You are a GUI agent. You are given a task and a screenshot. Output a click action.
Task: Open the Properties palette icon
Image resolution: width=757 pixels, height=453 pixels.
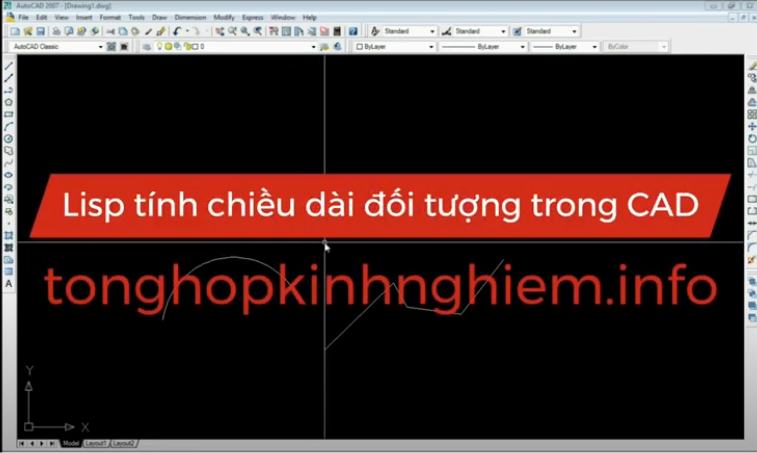click(x=274, y=31)
